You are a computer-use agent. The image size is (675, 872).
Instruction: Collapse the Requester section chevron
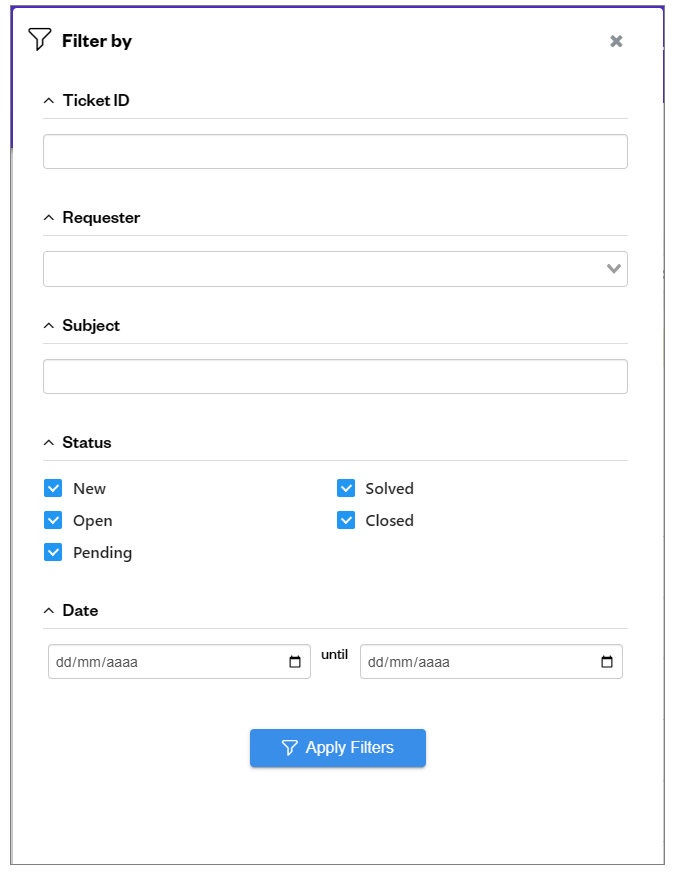click(49, 217)
